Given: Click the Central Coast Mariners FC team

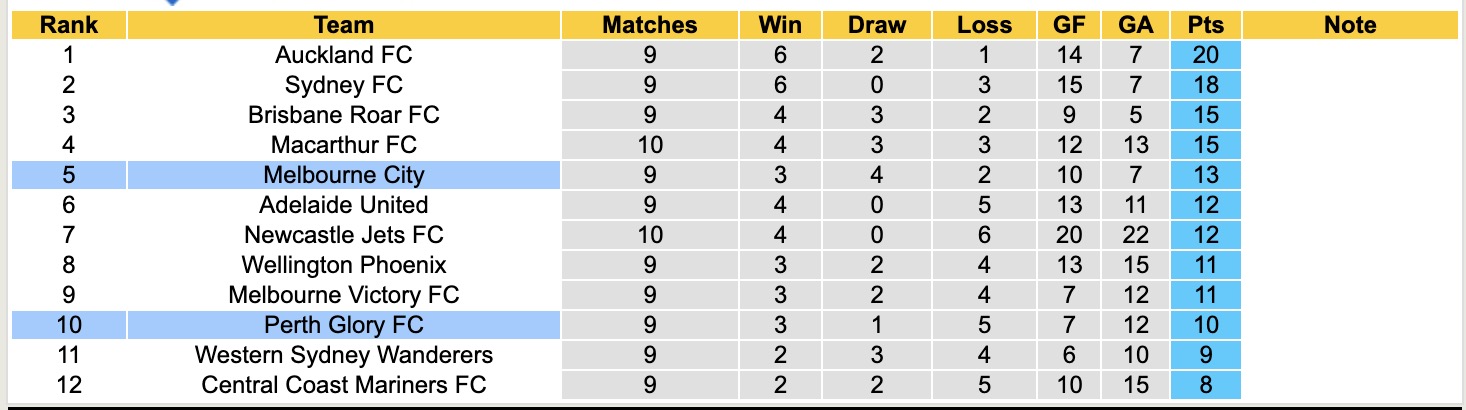Looking at the screenshot, I should [343, 385].
